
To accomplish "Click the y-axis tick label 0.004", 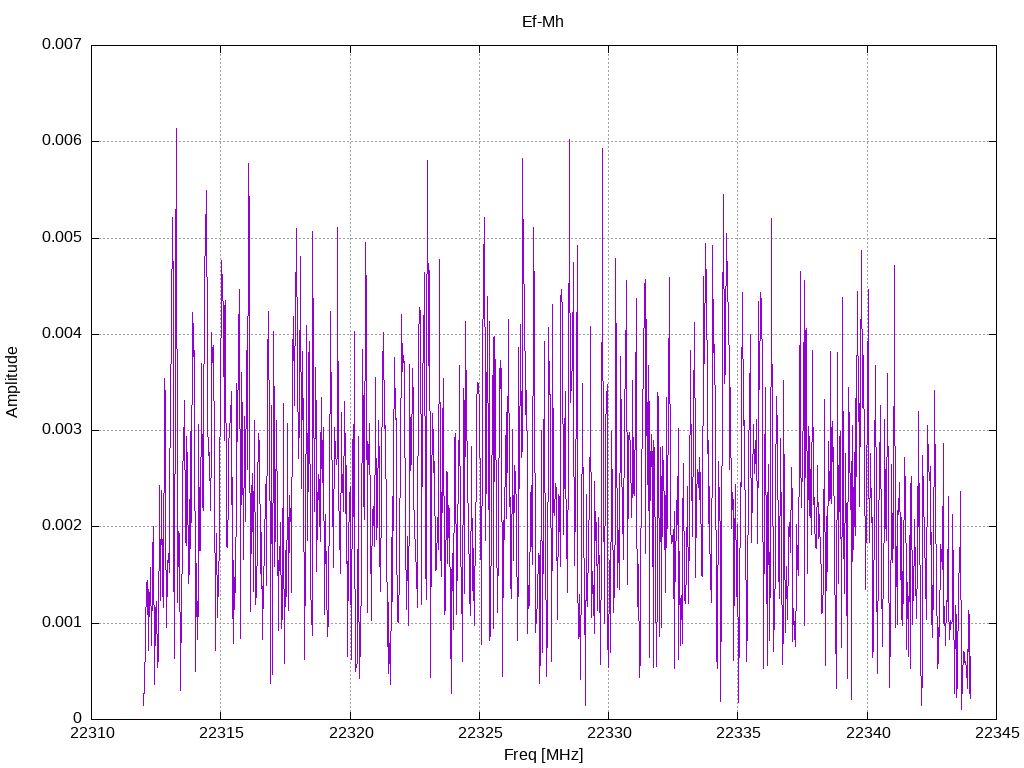I will point(62,333).
